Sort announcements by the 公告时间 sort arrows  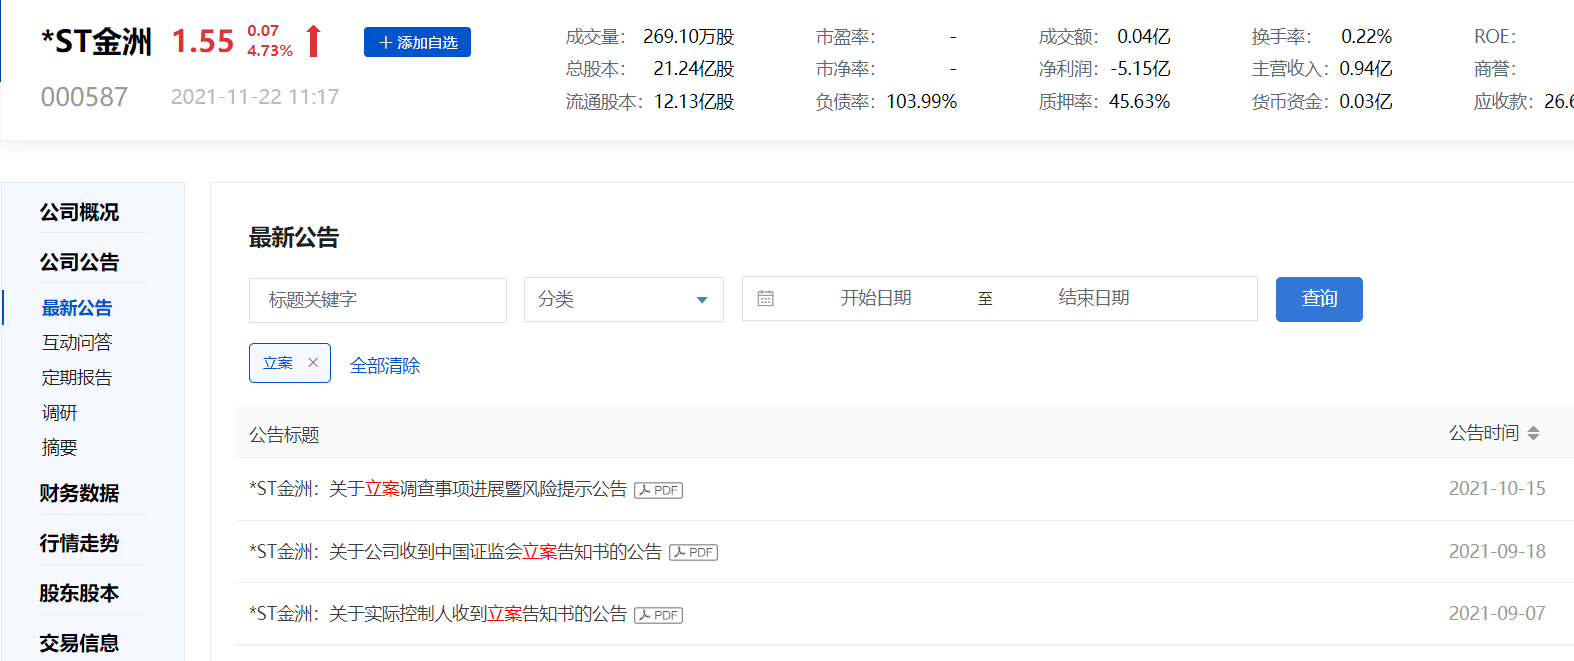coord(1533,433)
